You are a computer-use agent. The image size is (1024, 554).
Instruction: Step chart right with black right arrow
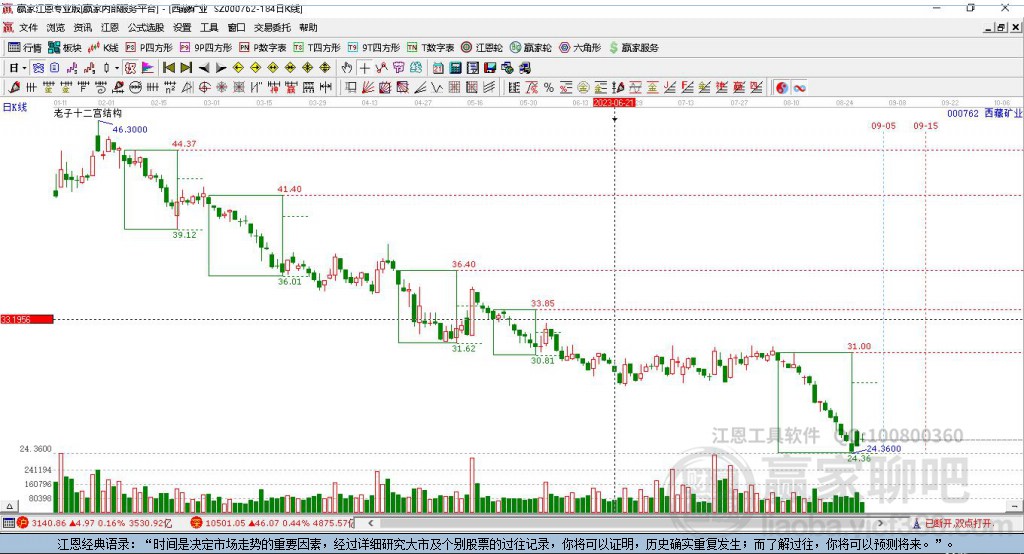pos(221,68)
